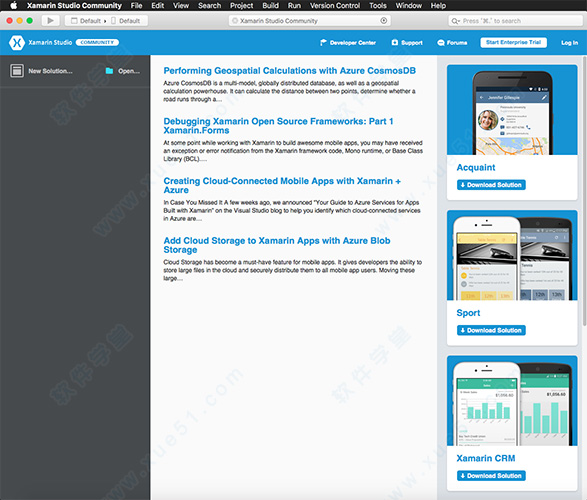
Task: Click the search magnifier icon
Action: coord(455,21)
